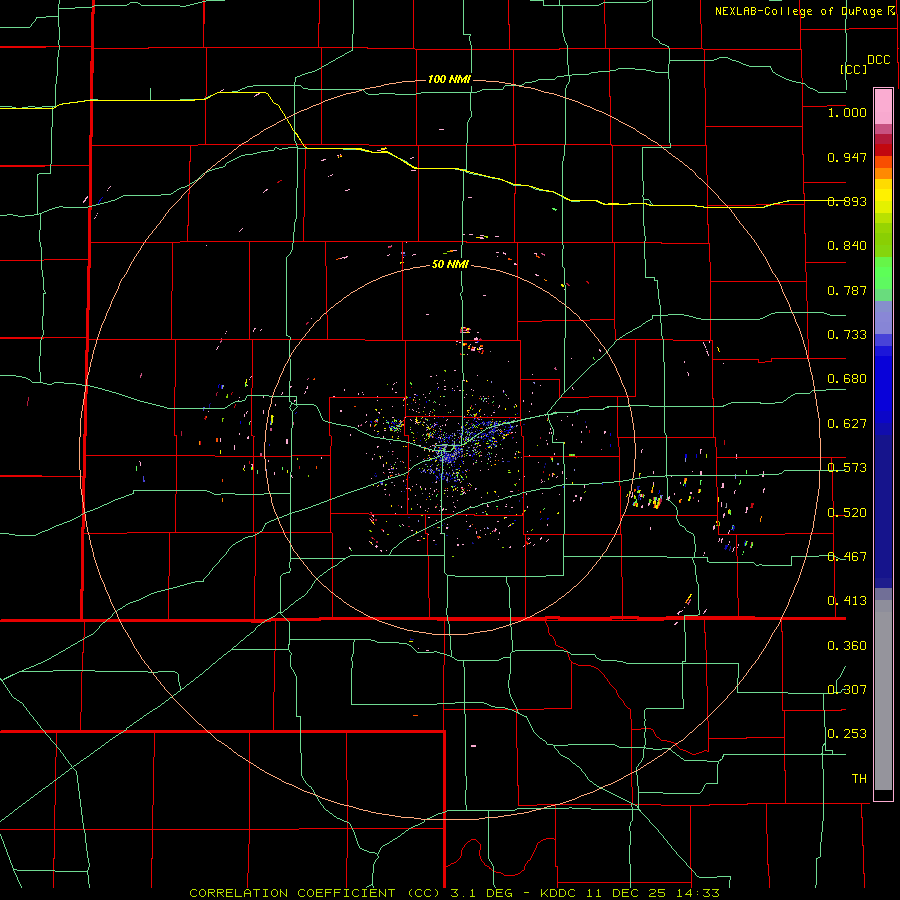Click the KDDC radar site at ring center

[449, 449]
